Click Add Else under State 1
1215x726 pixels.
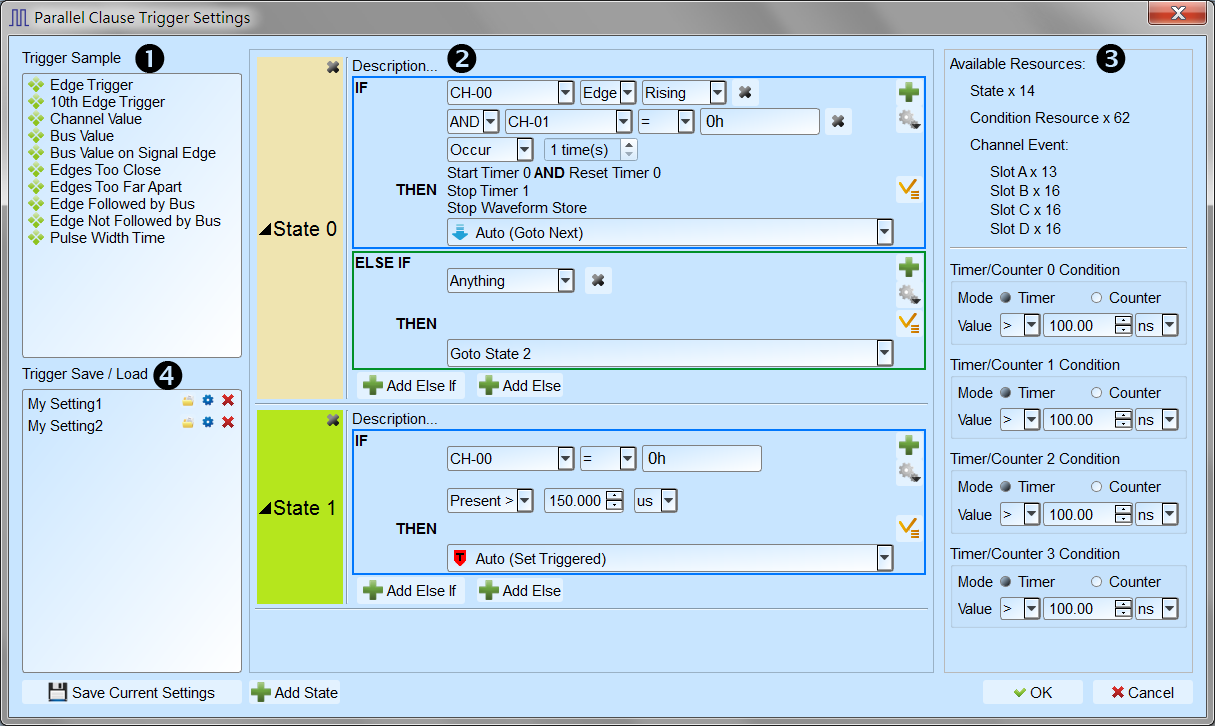tap(520, 591)
